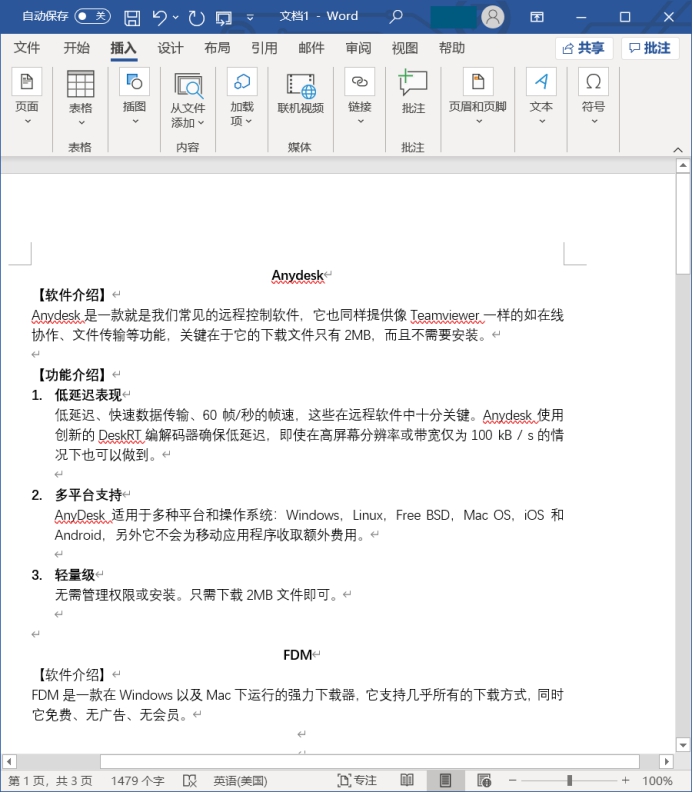Switch to Print Layout view icon
This screenshot has height=793, width=693.
(x=445, y=780)
